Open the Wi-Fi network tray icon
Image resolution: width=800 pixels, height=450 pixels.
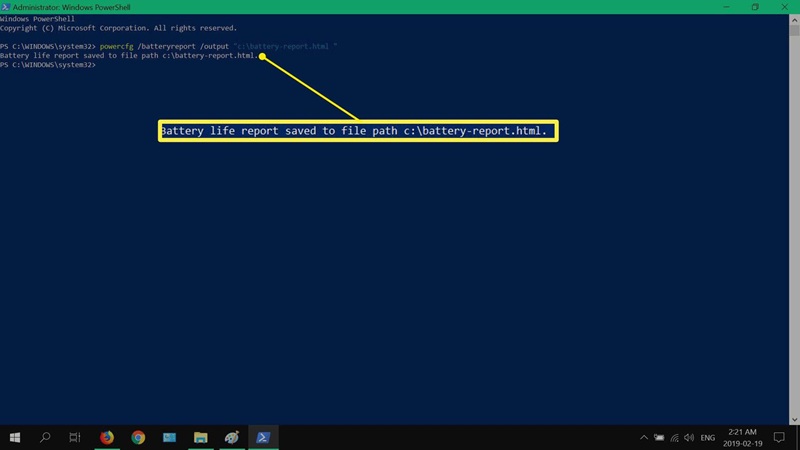tap(674, 438)
